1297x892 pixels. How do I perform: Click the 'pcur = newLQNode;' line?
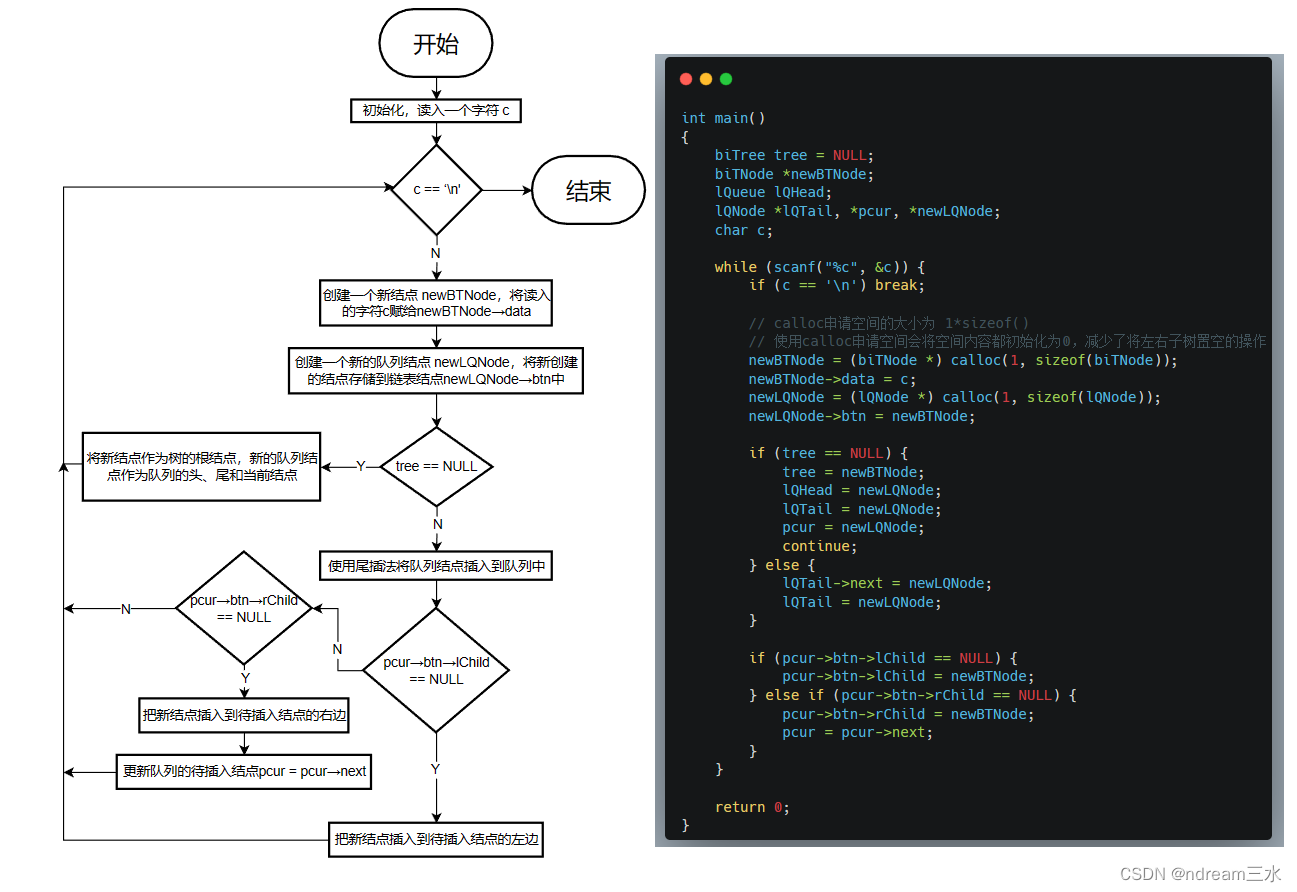click(x=853, y=527)
